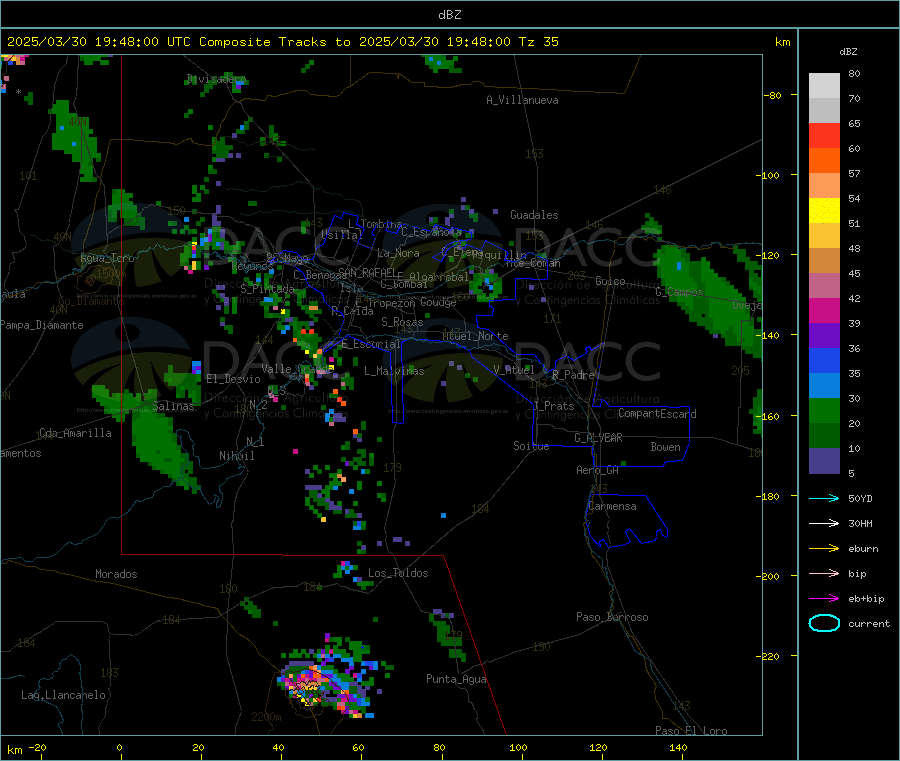Click the yellow 'km' label at top right
This screenshot has width=900, height=761.
coord(782,42)
